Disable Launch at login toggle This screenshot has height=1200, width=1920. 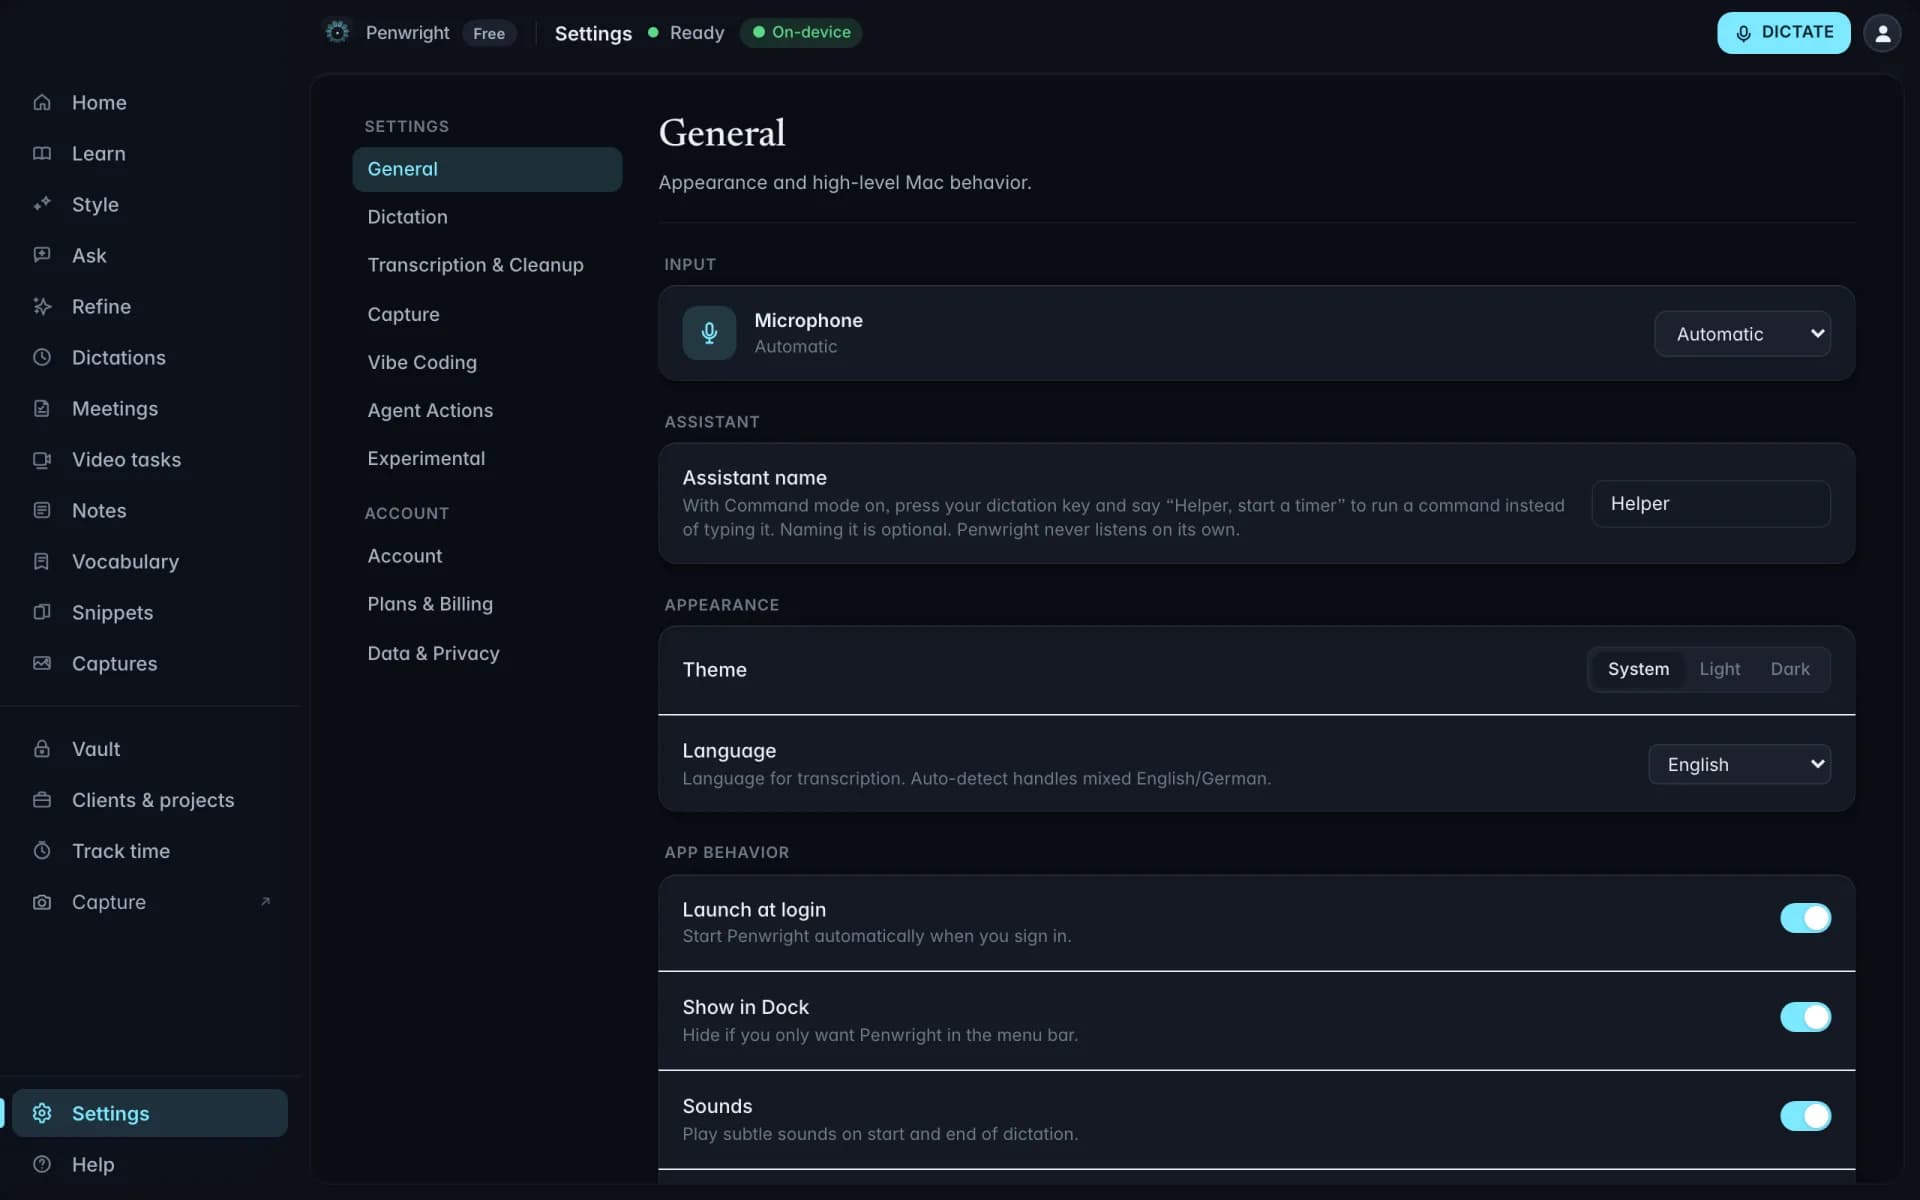pos(1805,918)
